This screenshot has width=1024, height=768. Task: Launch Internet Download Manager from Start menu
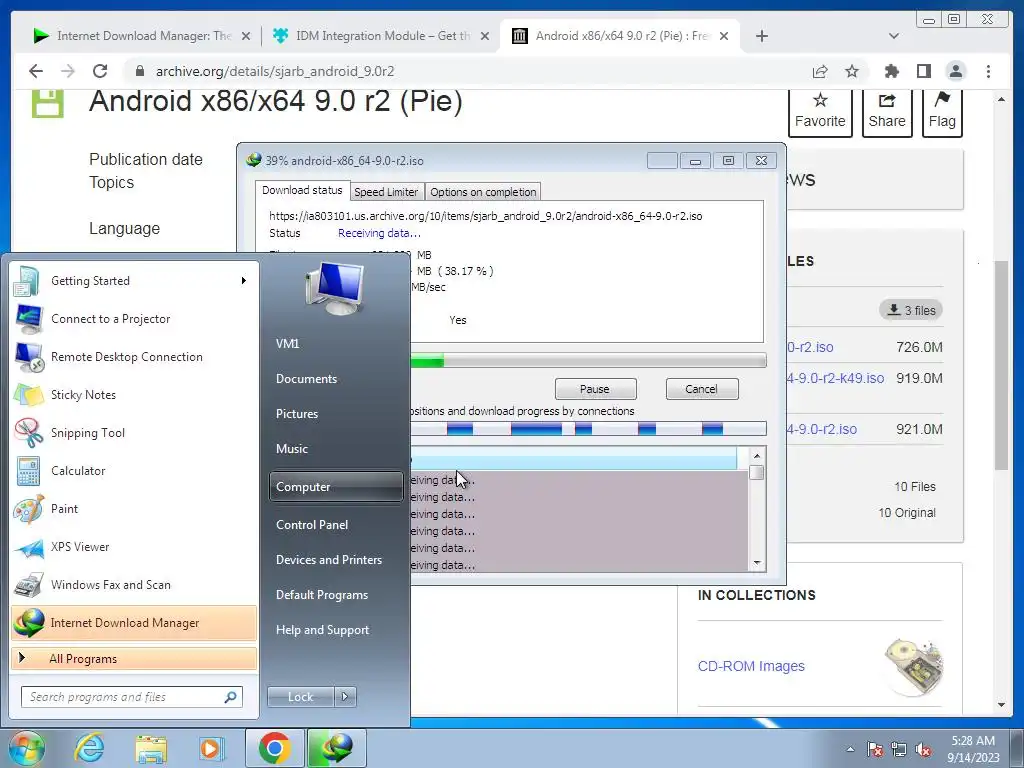133,622
